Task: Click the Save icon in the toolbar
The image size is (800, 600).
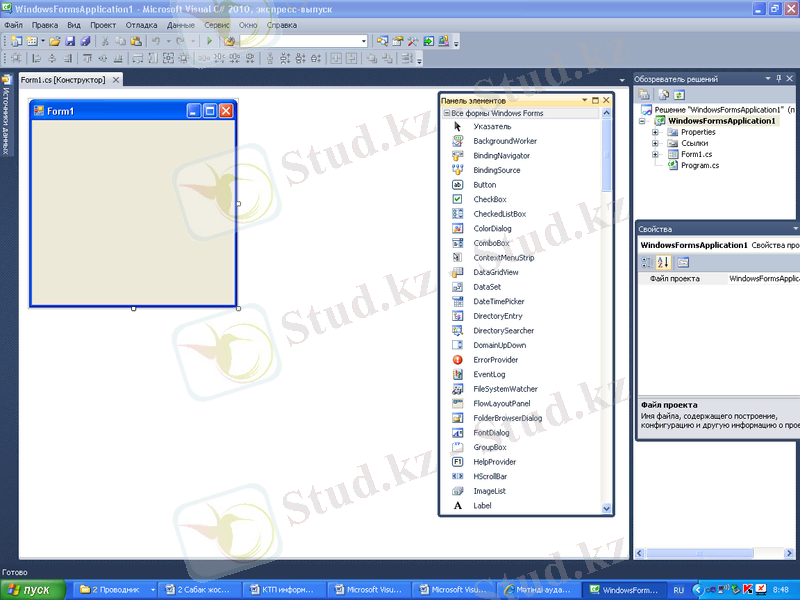Action: point(70,41)
